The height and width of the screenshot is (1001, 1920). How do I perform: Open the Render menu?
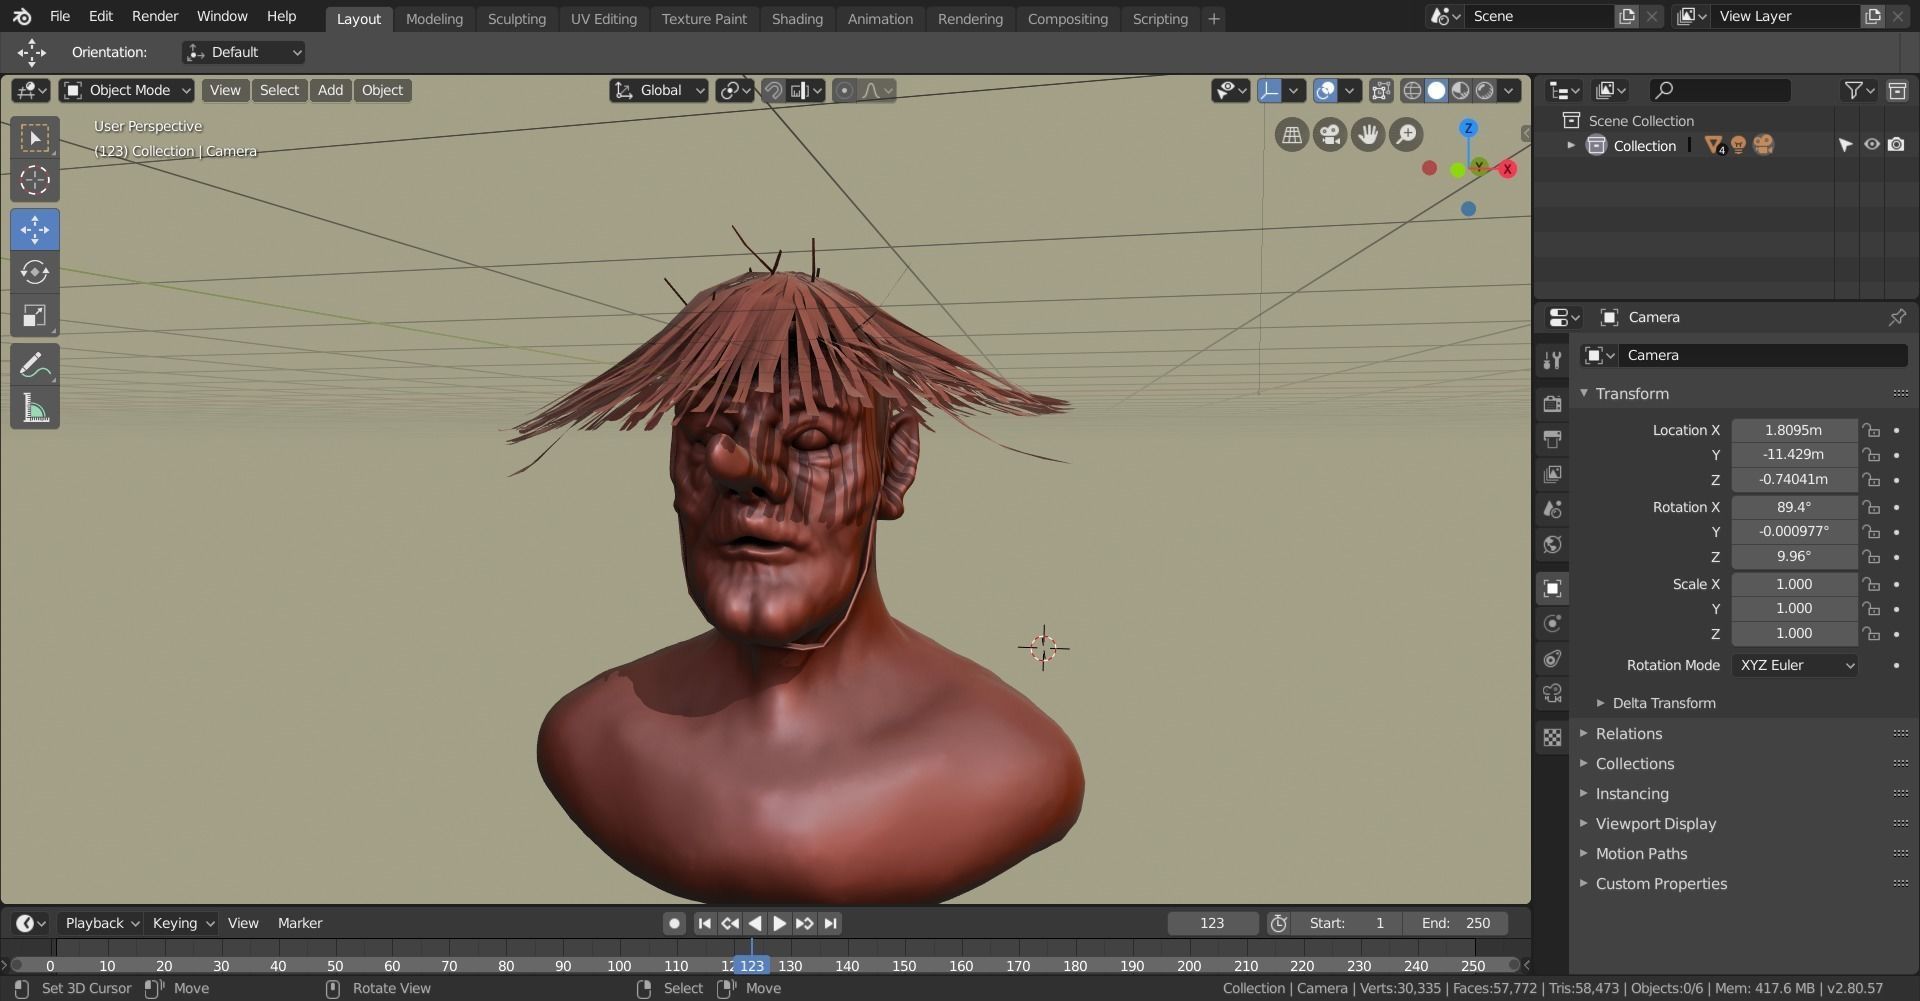click(155, 16)
